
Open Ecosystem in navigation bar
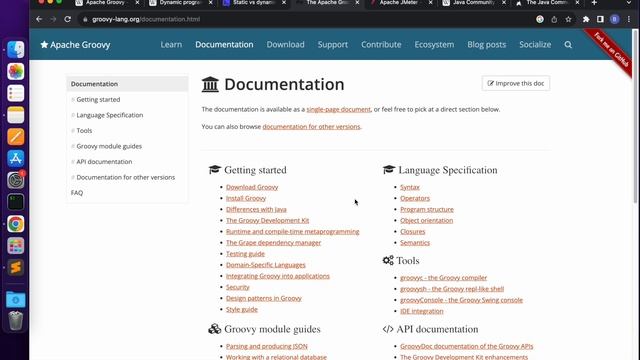pyautogui.click(x=434, y=44)
